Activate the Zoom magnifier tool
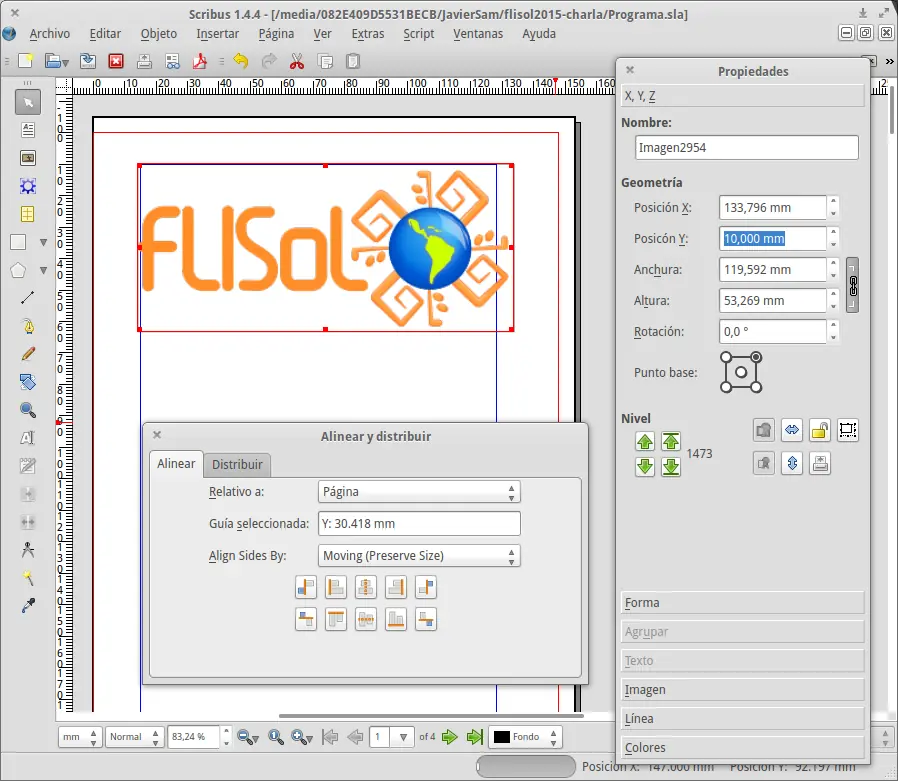Image resolution: width=898 pixels, height=781 pixels. [x=27, y=410]
